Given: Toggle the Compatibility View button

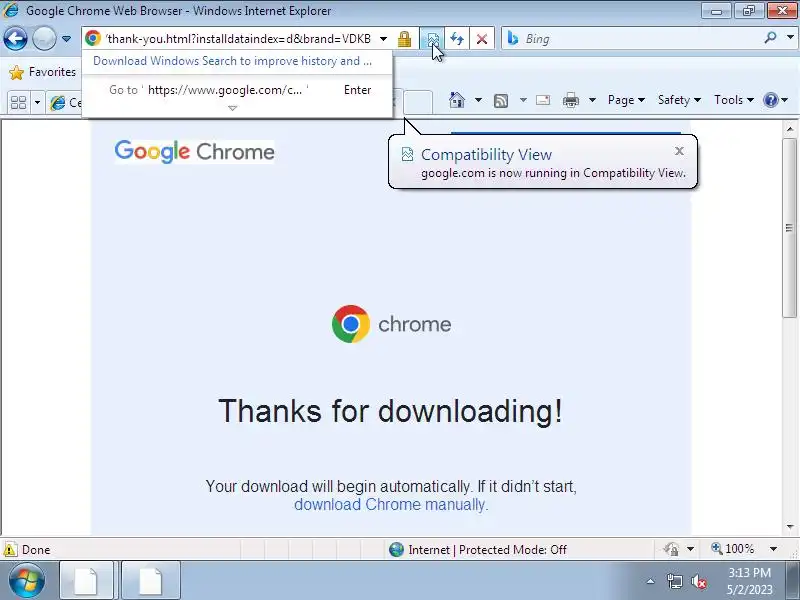Looking at the screenshot, I should 432,39.
